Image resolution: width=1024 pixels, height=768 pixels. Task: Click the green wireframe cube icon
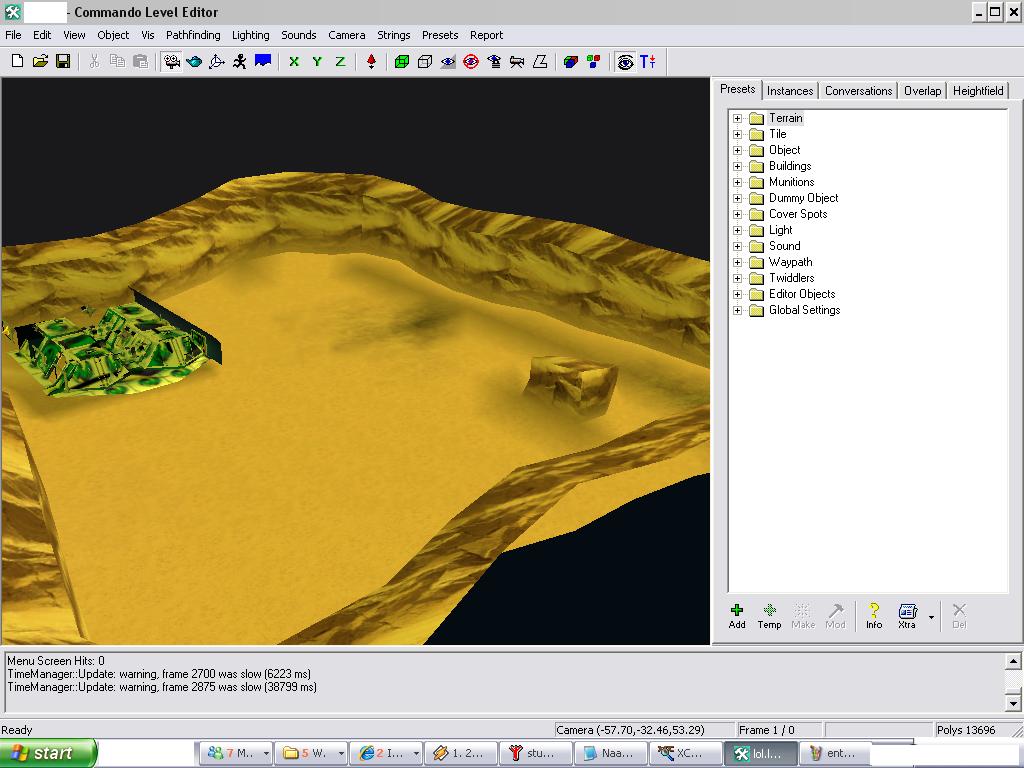[402, 61]
